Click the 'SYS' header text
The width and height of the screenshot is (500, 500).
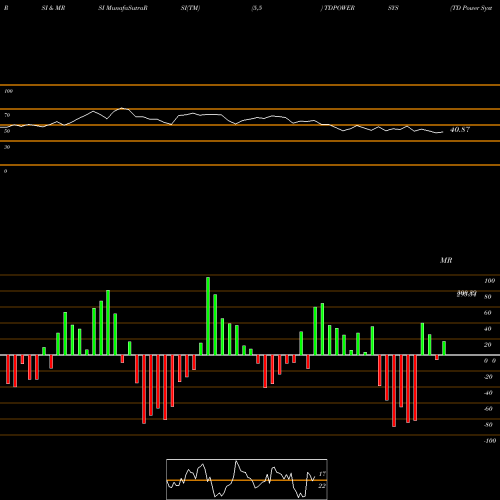(393, 8)
